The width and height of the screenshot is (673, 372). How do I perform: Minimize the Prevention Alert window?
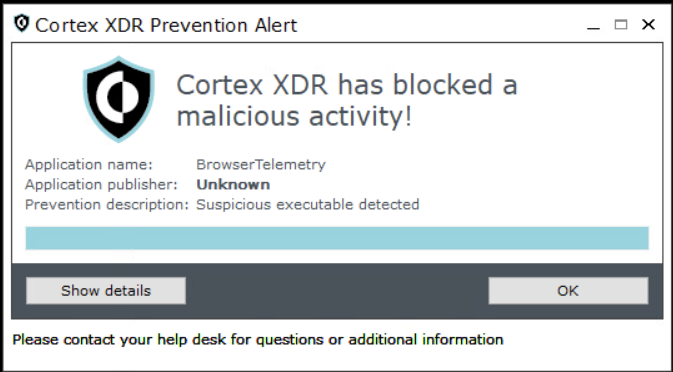593,25
